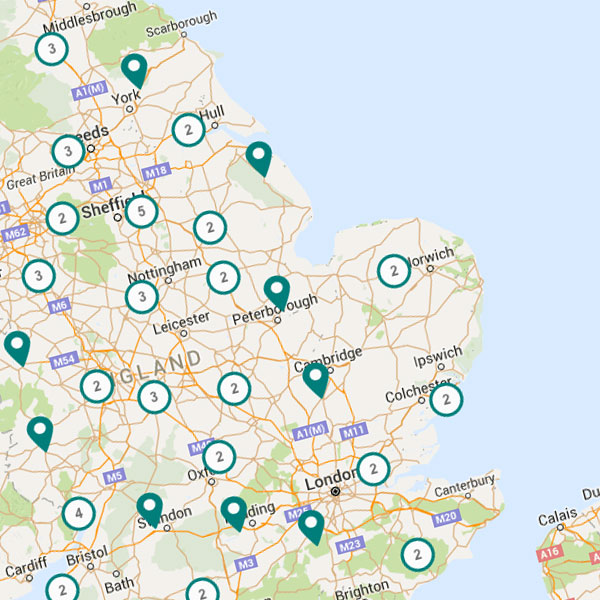
Task: Select the map pin above York
Action: tap(134, 71)
